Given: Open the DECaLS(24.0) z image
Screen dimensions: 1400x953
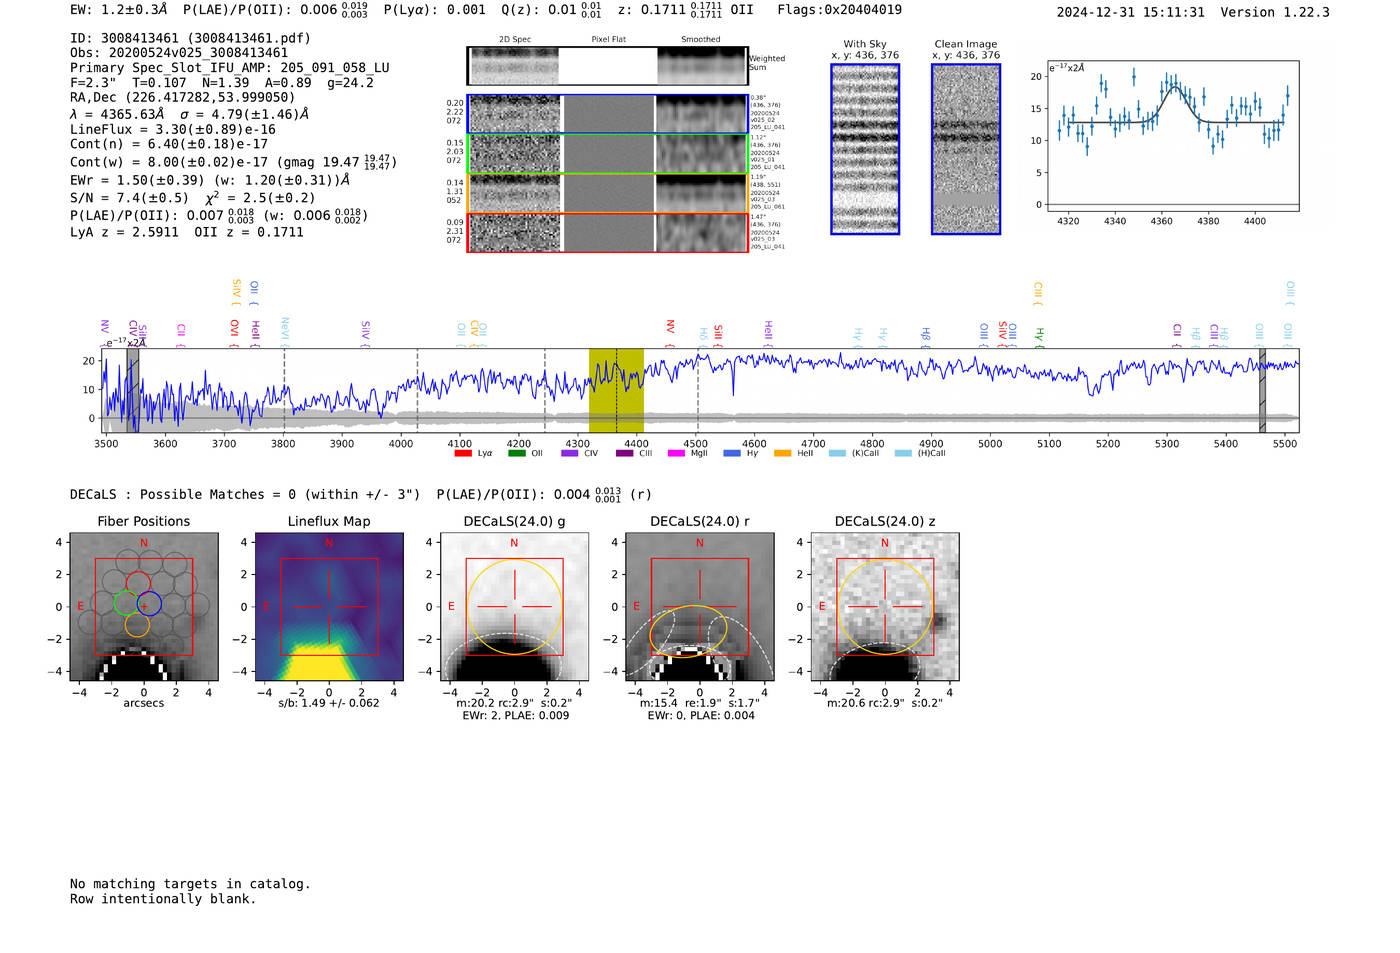Looking at the screenshot, I should [x=884, y=607].
